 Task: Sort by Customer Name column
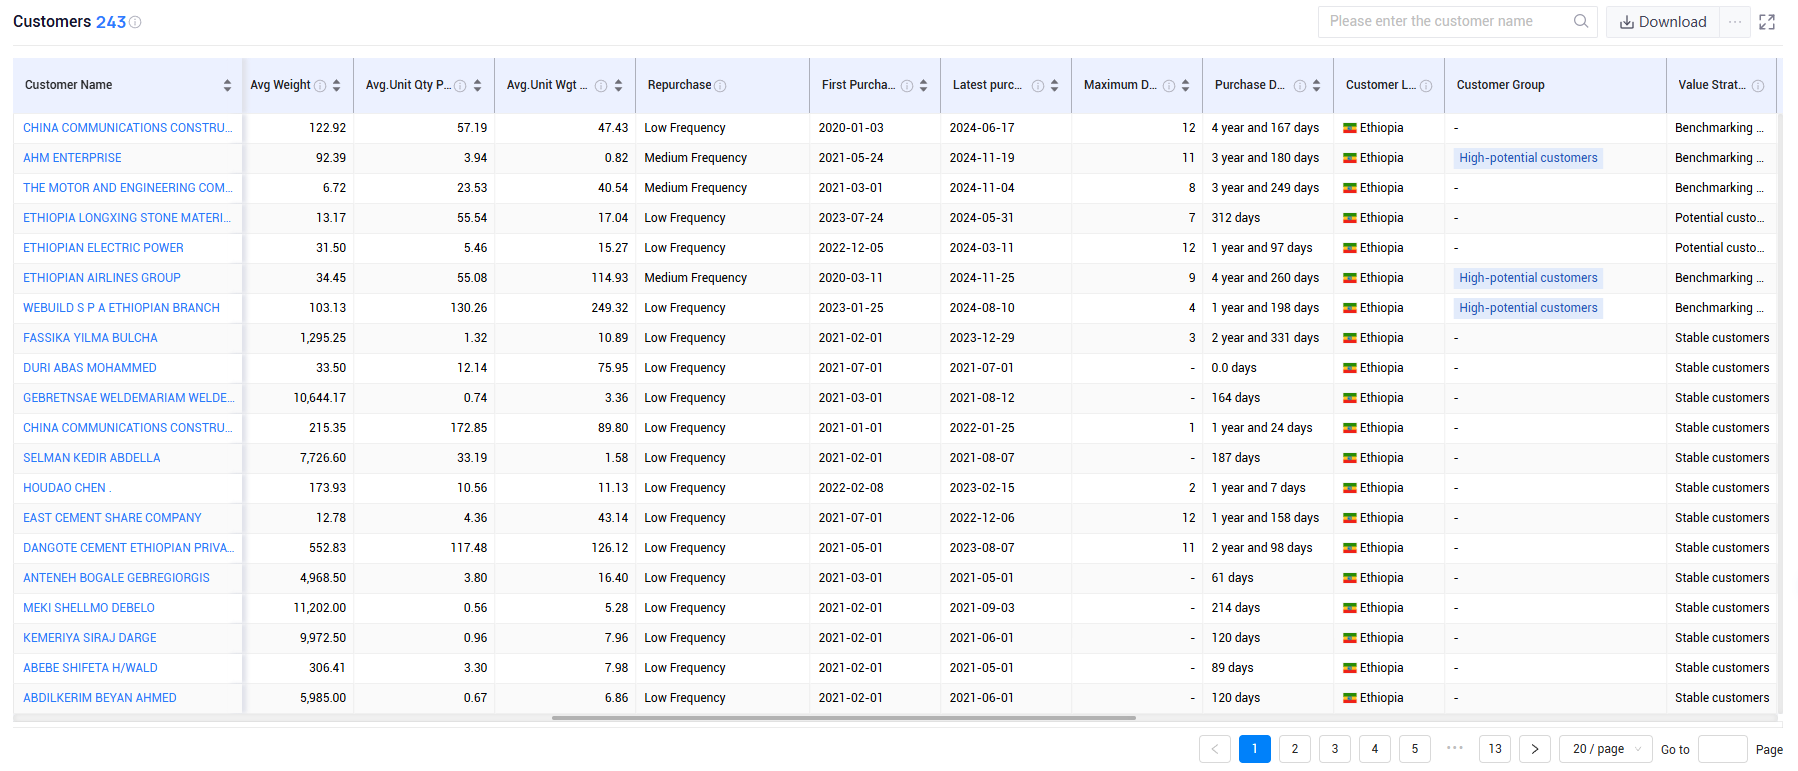click(227, 86)
